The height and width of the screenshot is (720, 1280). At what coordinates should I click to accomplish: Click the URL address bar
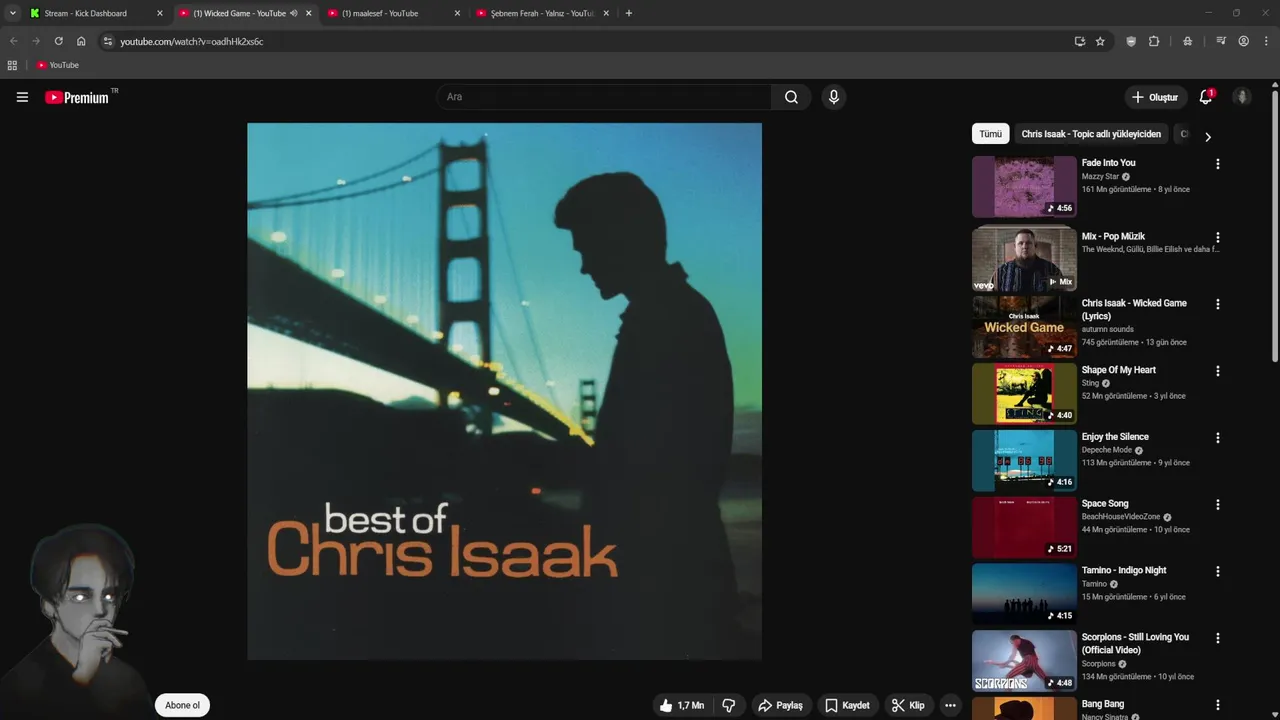pyautogui.click(x=590, y=41)
